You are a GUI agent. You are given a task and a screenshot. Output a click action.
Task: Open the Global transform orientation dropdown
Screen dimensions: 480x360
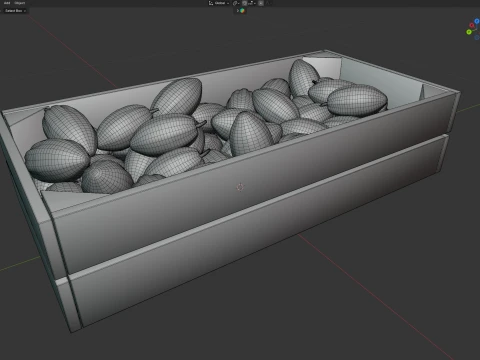tap(219, 3)
